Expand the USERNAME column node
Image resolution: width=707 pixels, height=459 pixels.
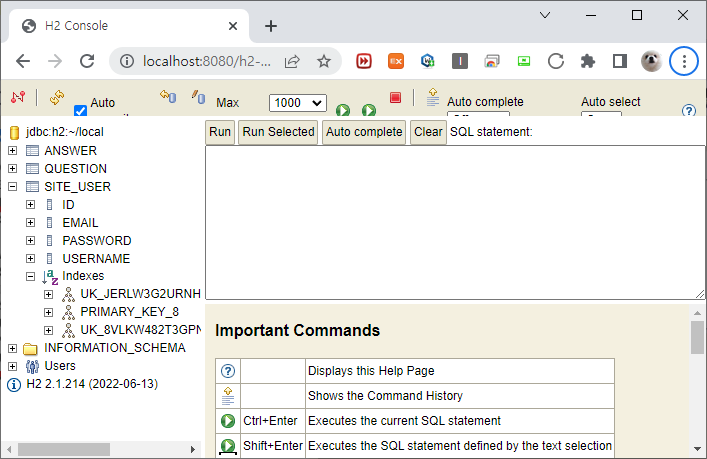pyautogui.click(x=30, y=259)
